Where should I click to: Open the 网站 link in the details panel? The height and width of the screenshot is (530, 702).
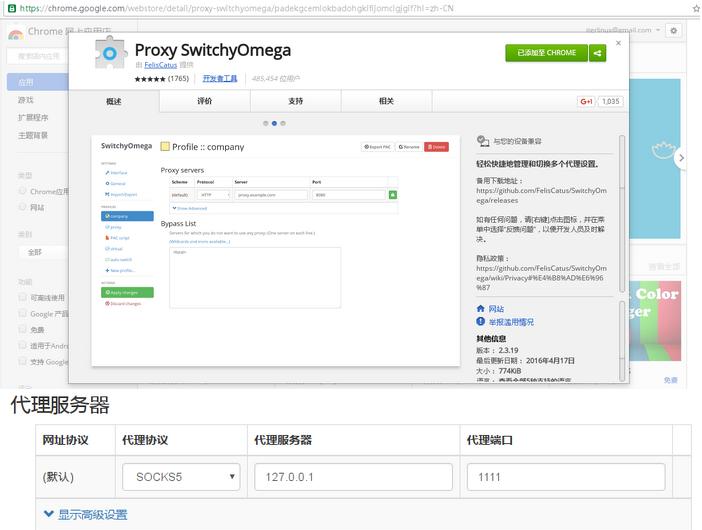pyautogui.click(x=496, y=308)
